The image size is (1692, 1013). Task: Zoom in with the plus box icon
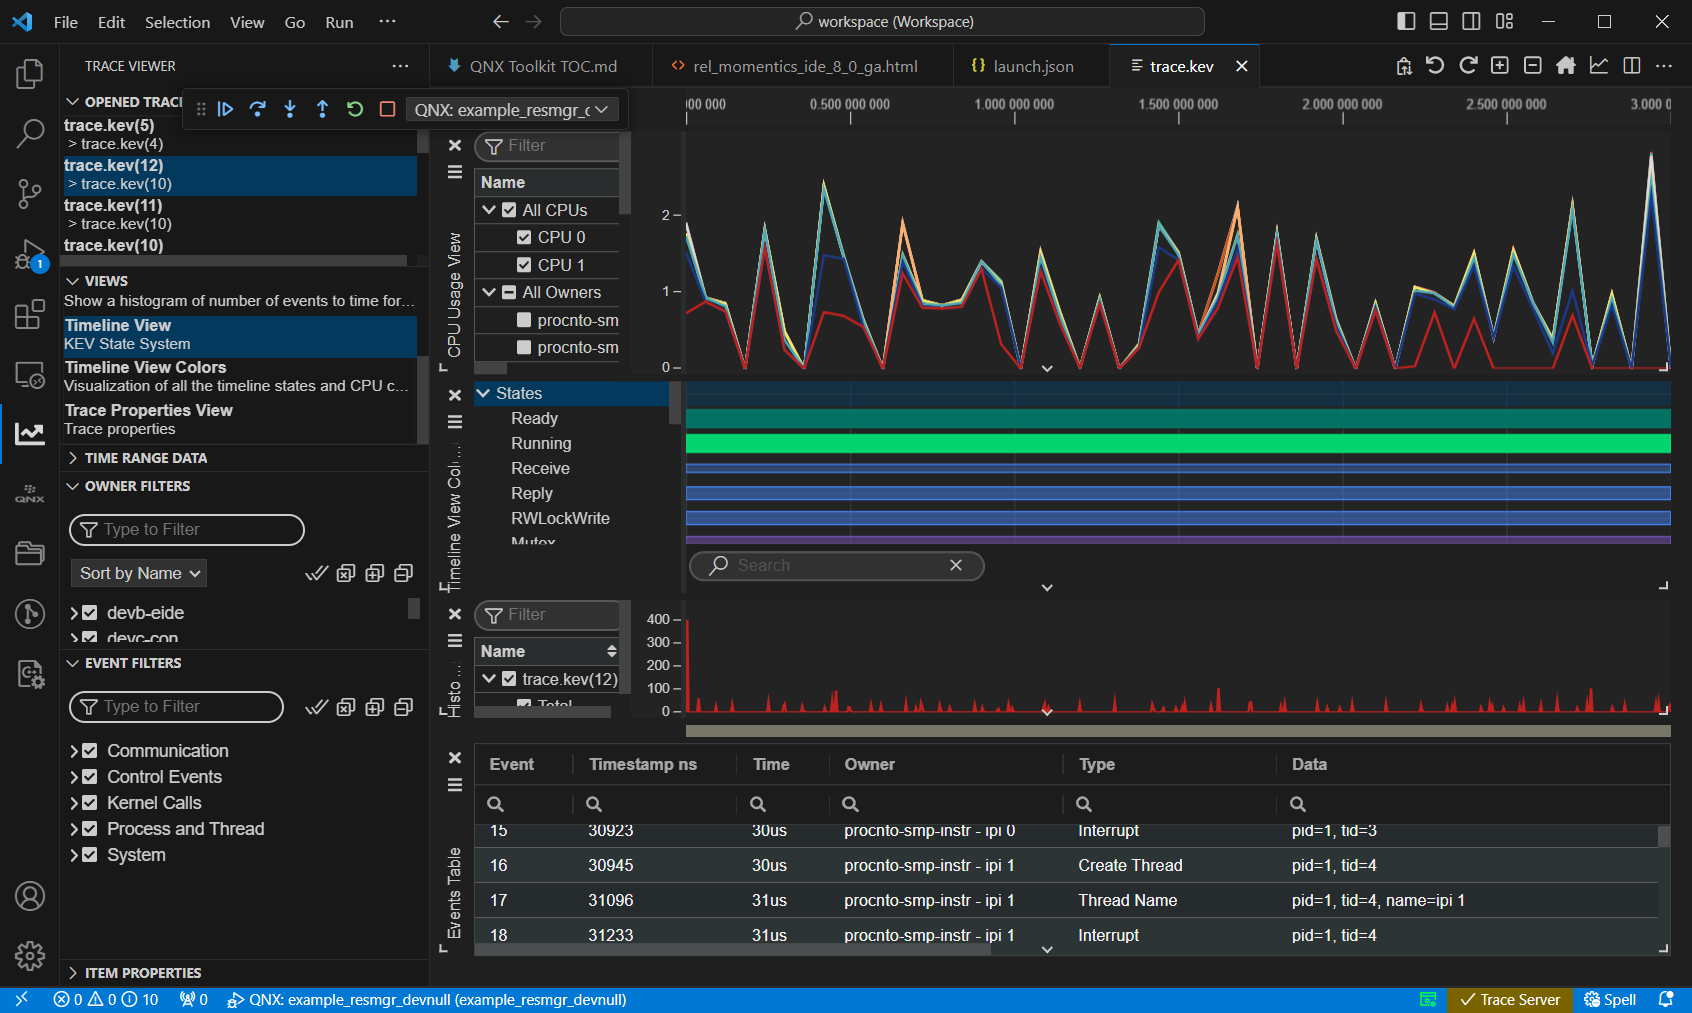coord(1500,66)
